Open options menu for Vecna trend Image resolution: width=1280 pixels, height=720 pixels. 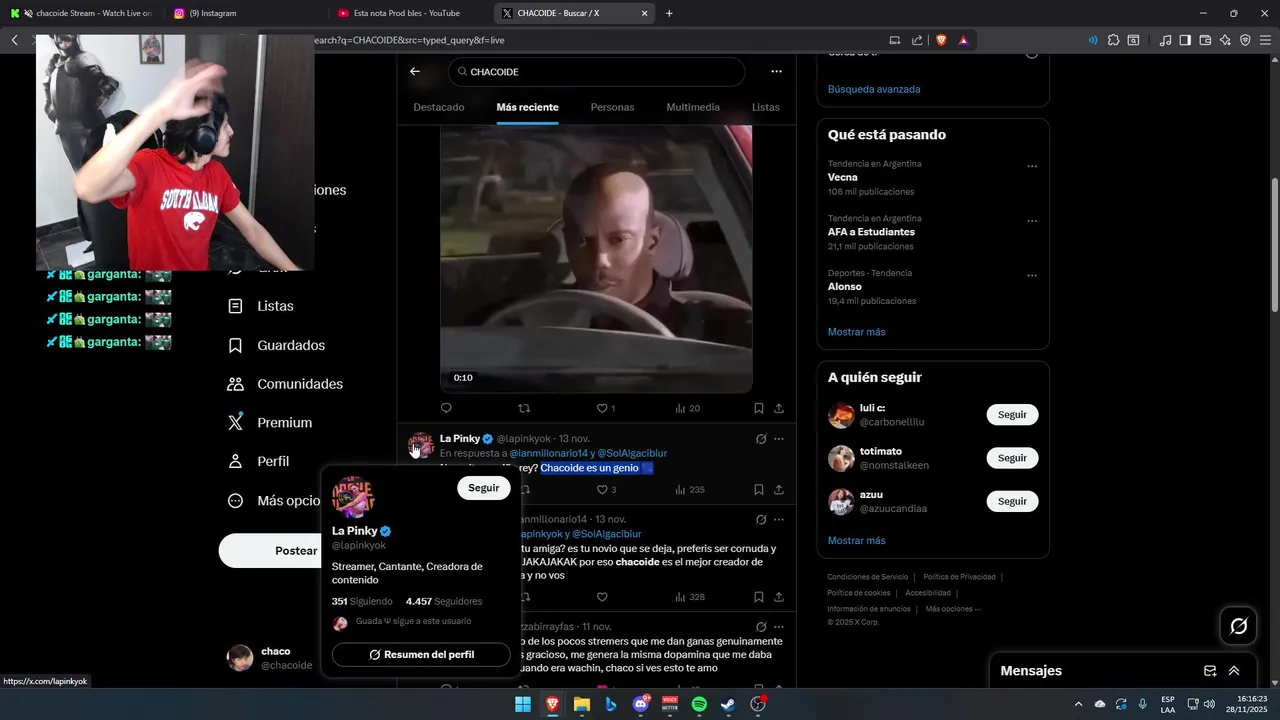pos(1032,167)
